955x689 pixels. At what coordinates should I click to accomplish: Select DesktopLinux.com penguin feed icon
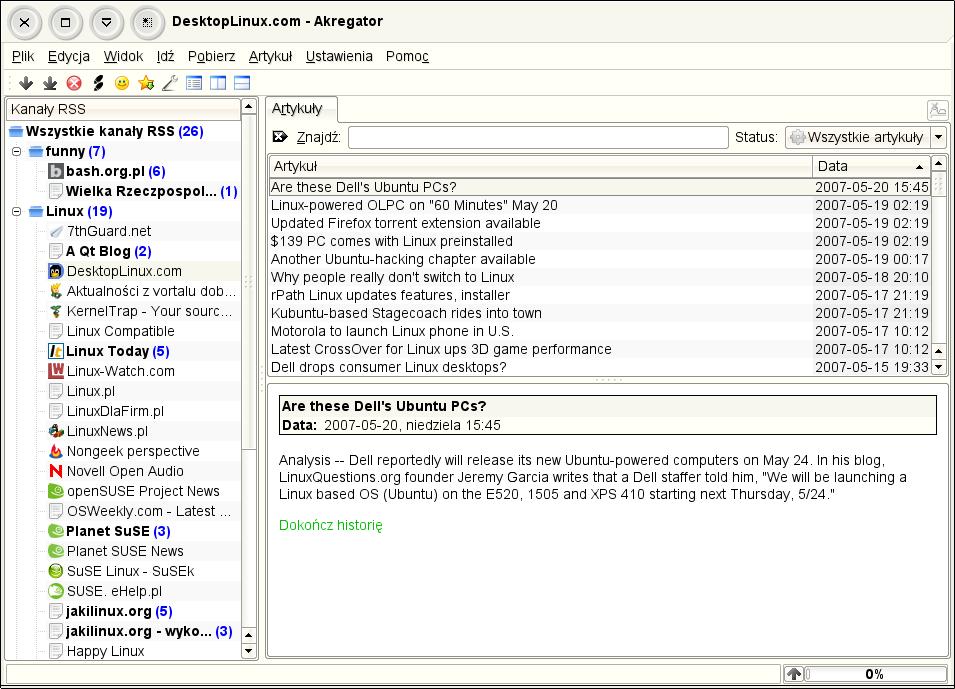click(56, 271)
